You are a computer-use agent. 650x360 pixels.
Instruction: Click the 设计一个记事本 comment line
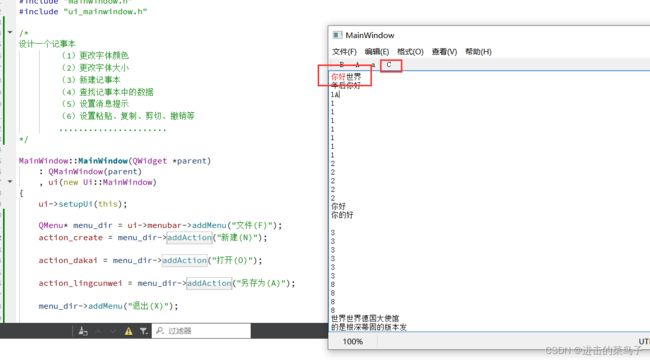click(x=47, y=44)
